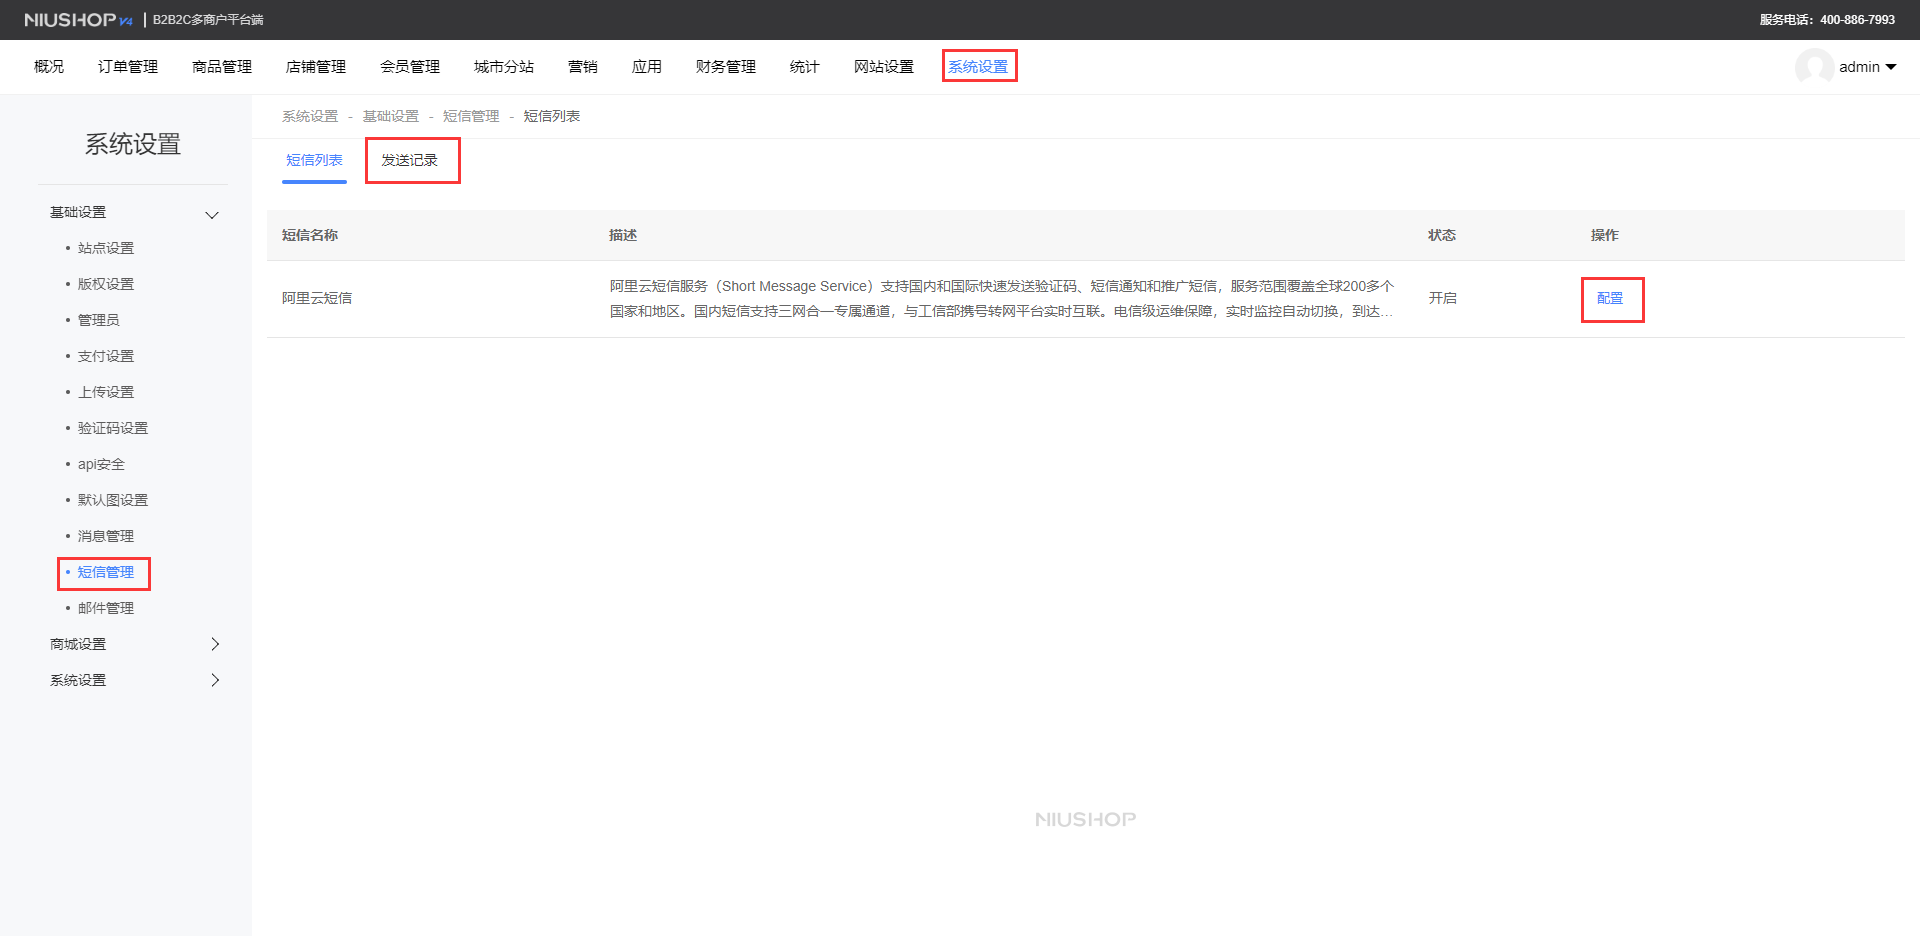Viewport: 1920px width, 936px height.
Task: Click the 短信名称 column header
Action: (310, 235)
